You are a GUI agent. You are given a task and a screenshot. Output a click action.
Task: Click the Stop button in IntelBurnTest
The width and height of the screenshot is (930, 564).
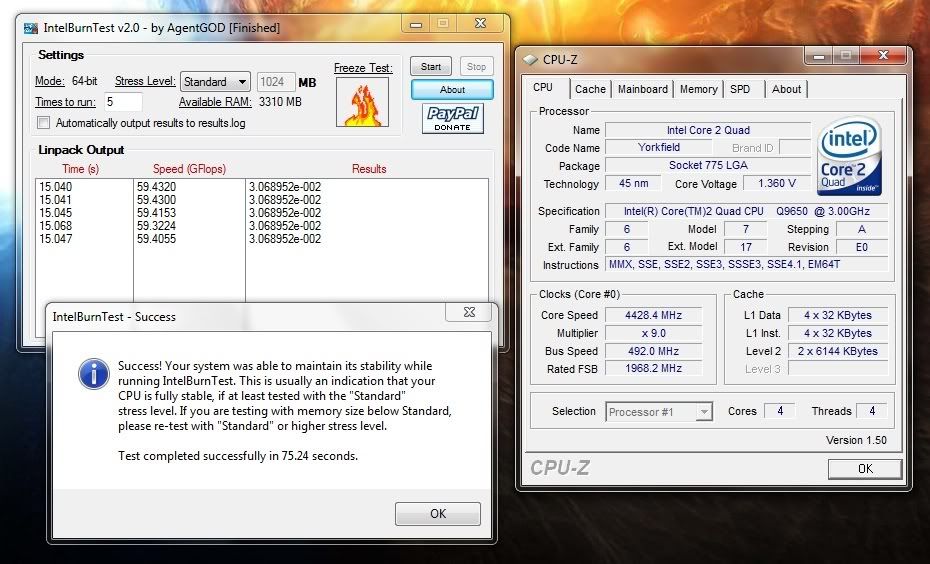476,66
